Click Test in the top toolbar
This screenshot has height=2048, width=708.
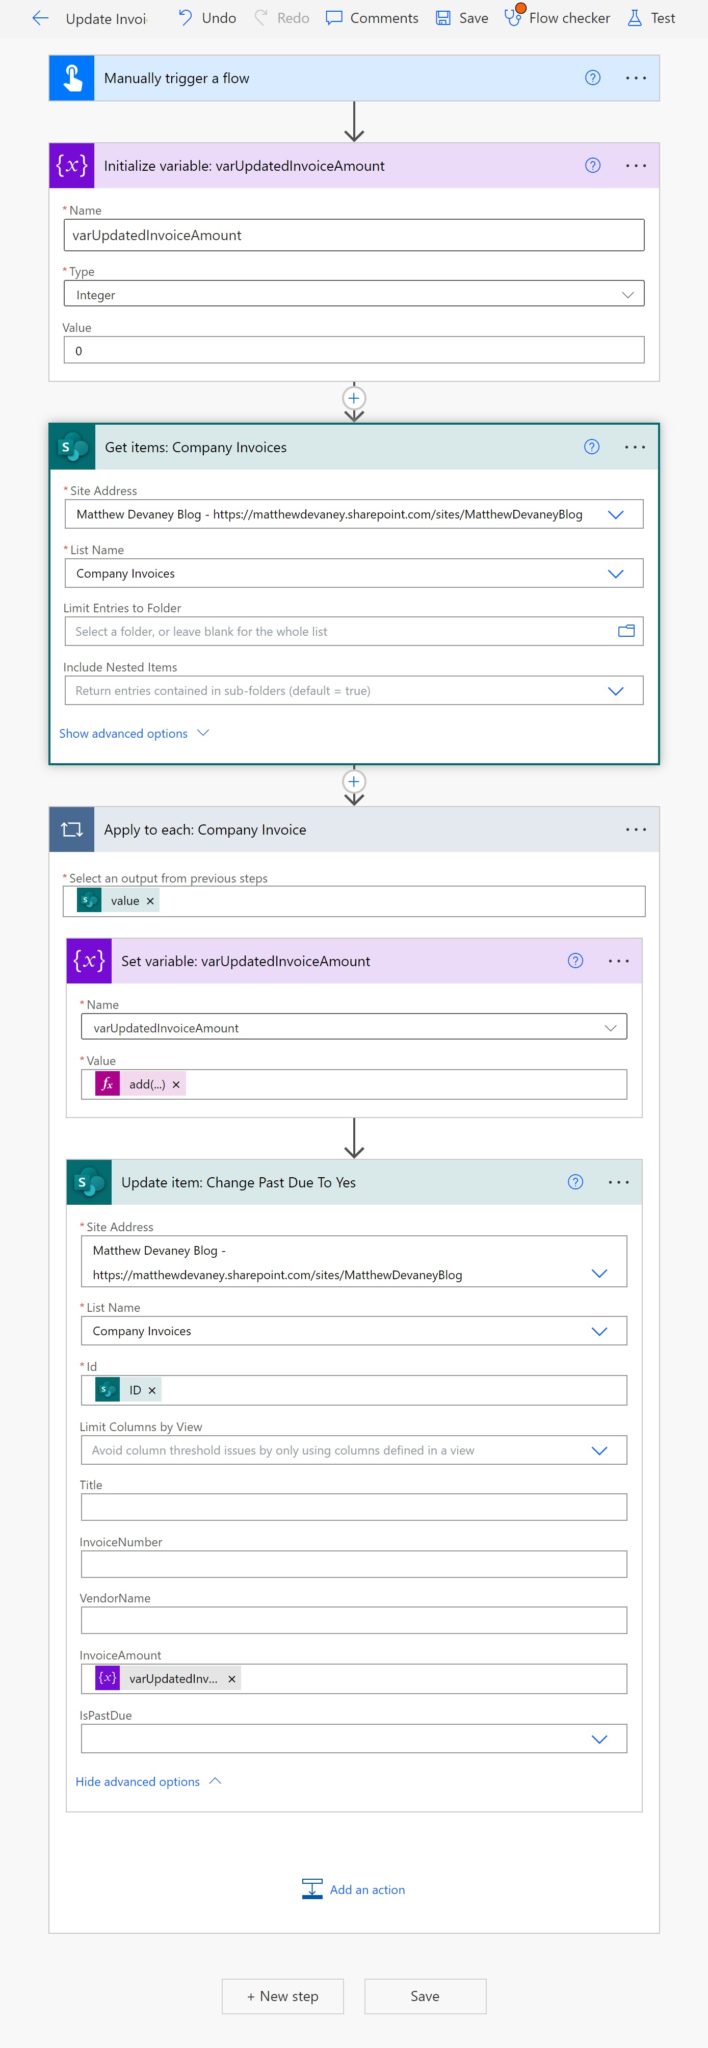coord(651,18)
